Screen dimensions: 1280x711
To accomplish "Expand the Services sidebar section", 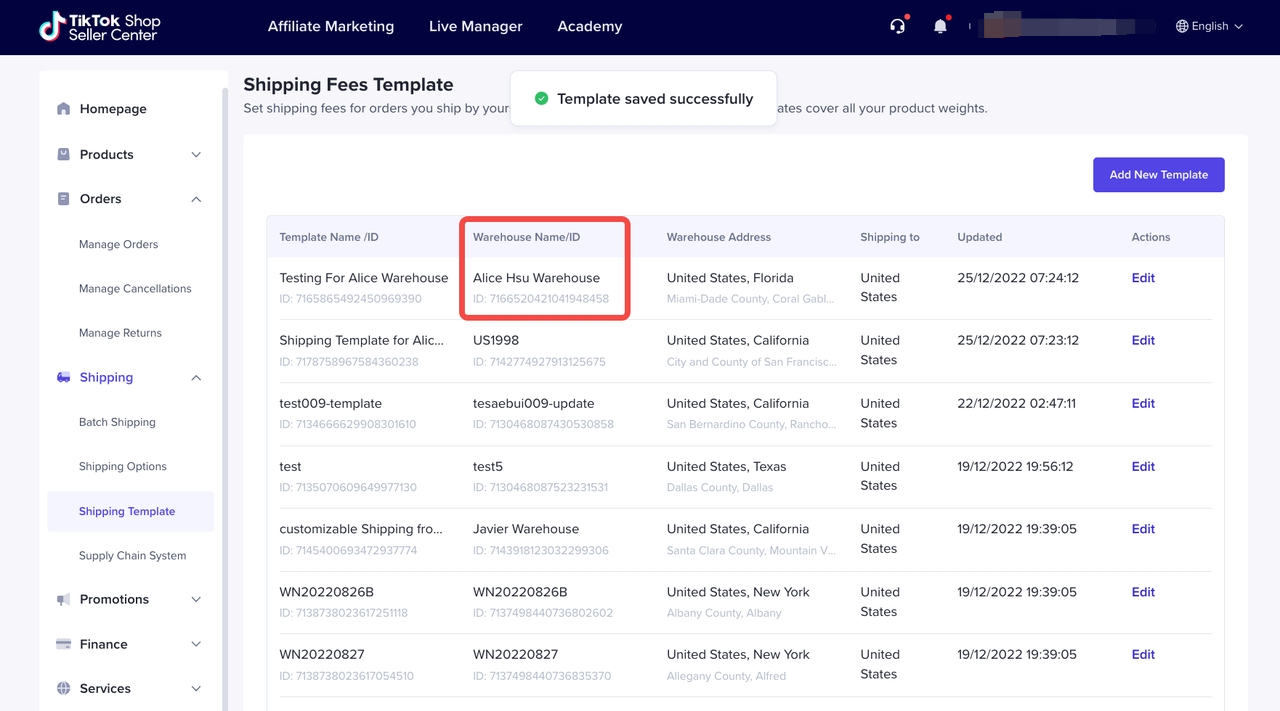I will click(x=196, y=689).
